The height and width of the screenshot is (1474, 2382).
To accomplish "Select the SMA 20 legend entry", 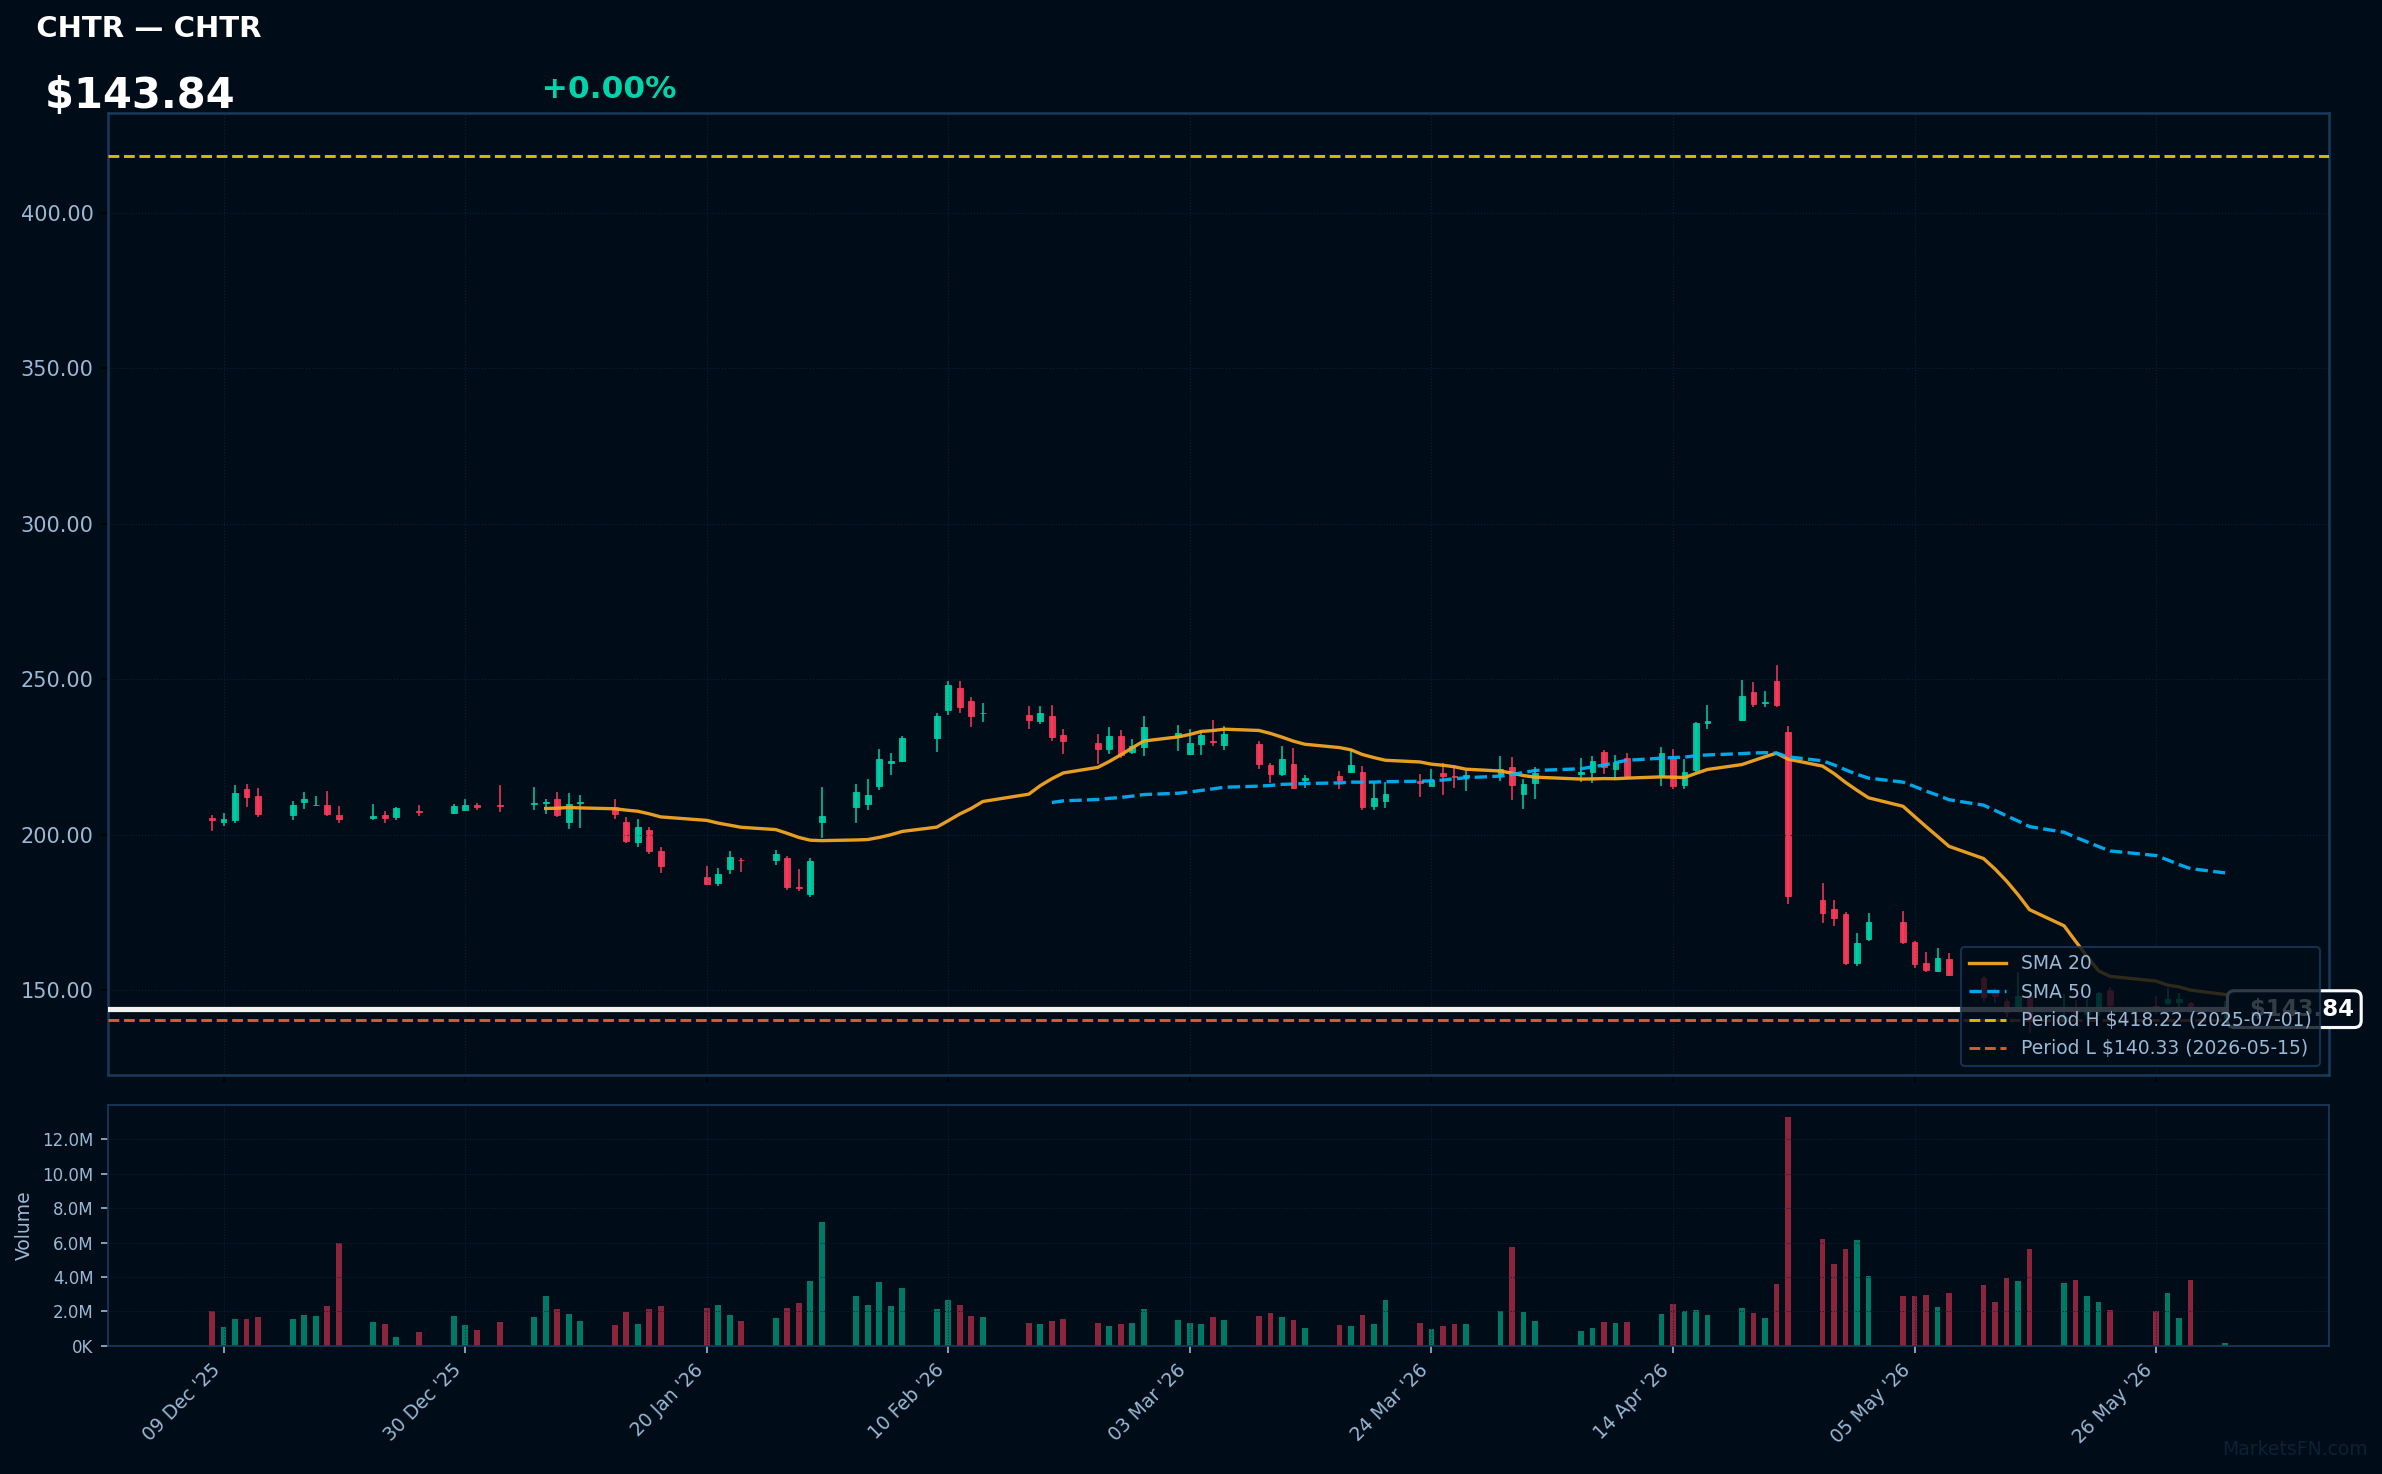I will 2030,963.
